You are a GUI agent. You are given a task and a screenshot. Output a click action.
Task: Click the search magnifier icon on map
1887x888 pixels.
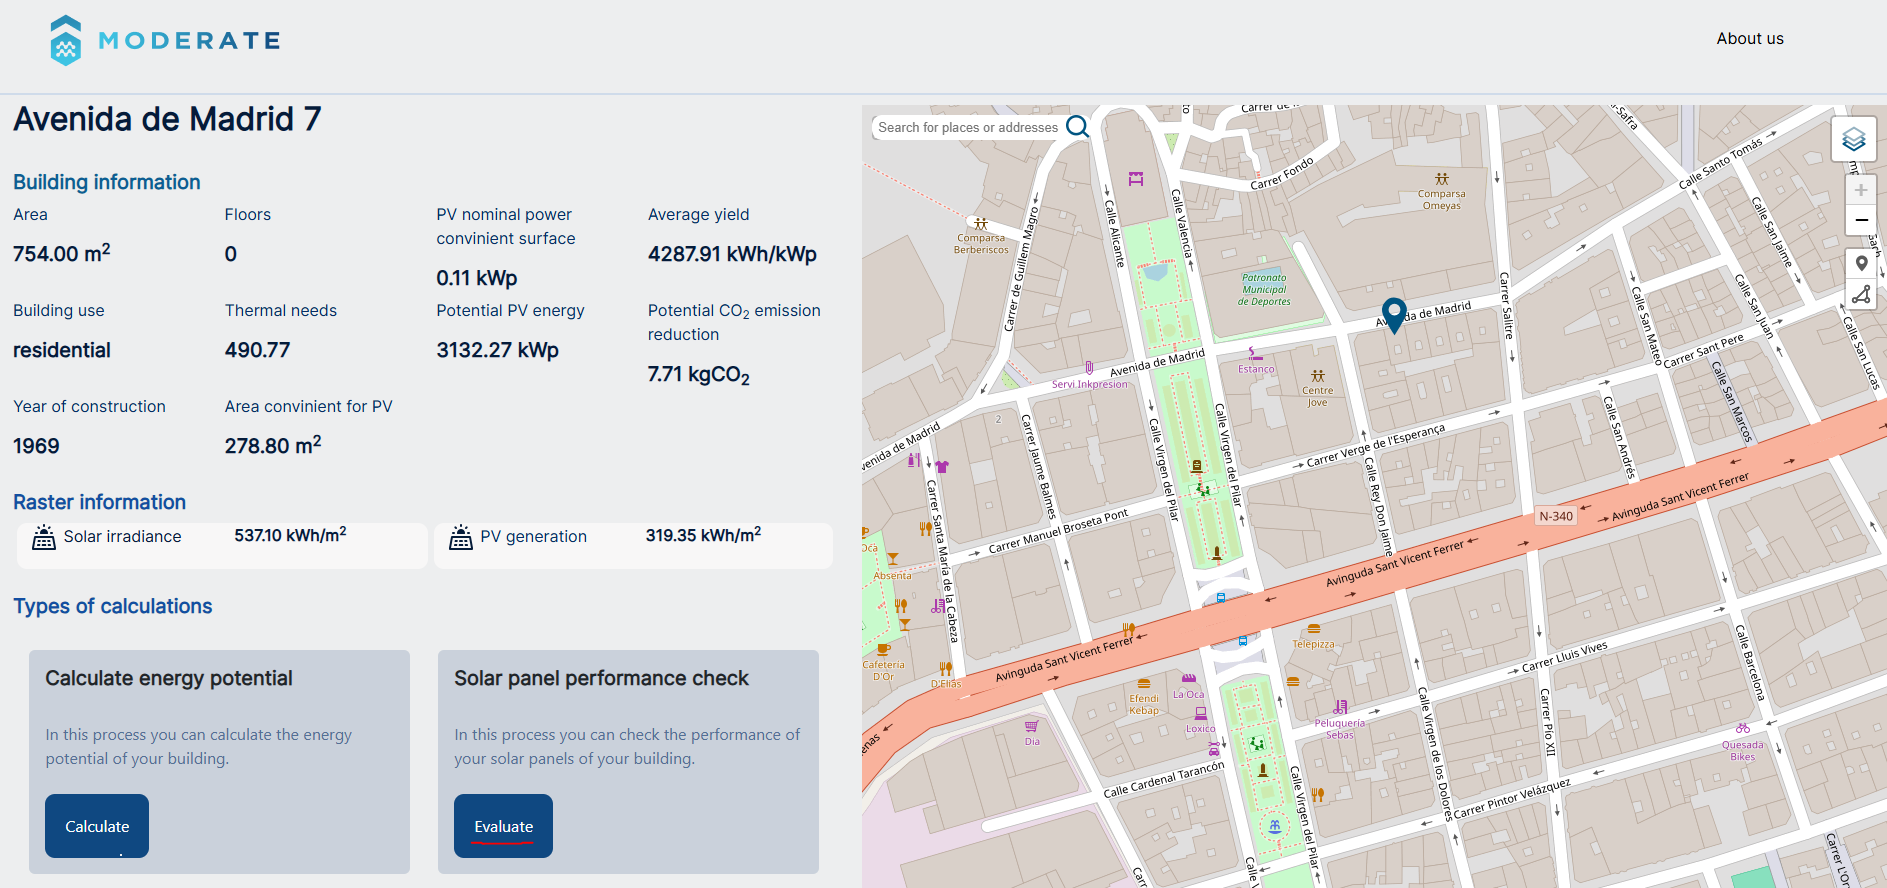[x=1077, y=127]
